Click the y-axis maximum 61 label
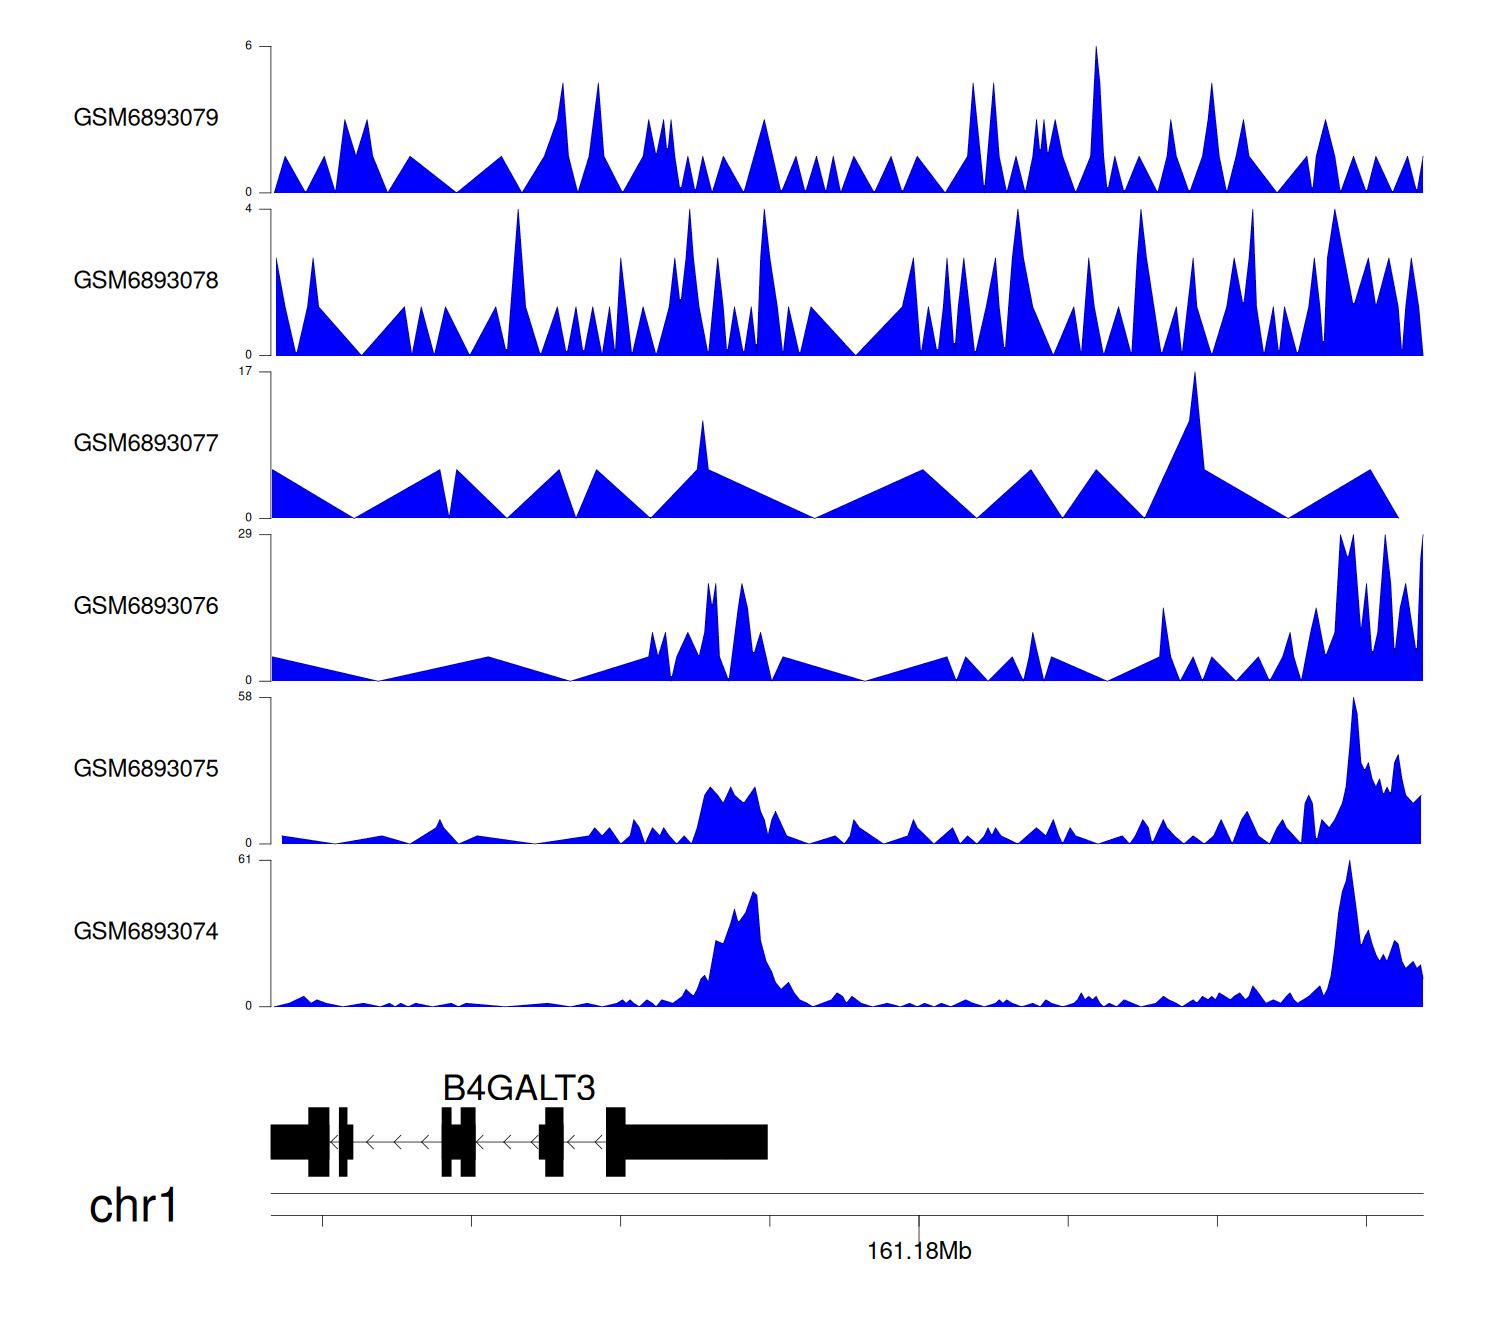 click(x=245, y=860)
